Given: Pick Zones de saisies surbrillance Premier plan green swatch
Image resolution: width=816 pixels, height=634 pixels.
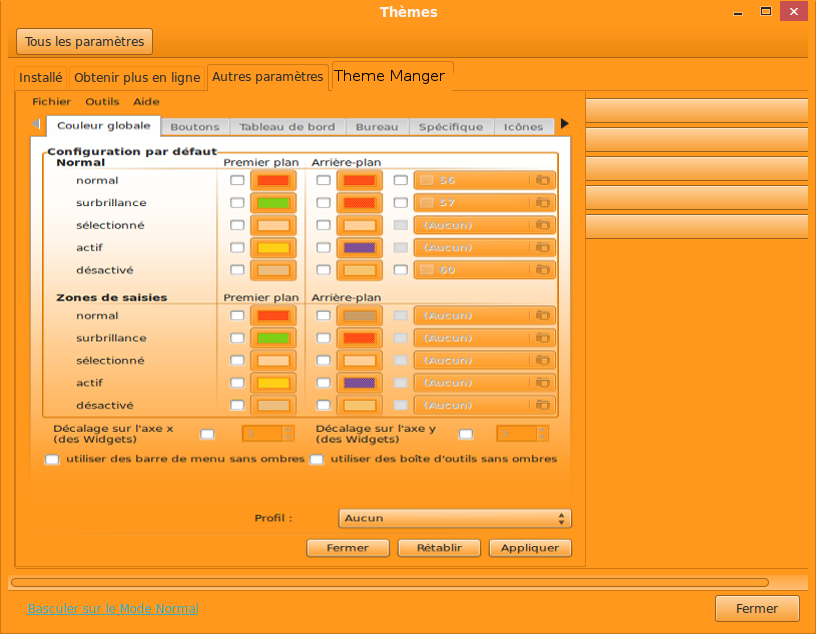Looking at the screenshot, I should [x=273, y=338].
